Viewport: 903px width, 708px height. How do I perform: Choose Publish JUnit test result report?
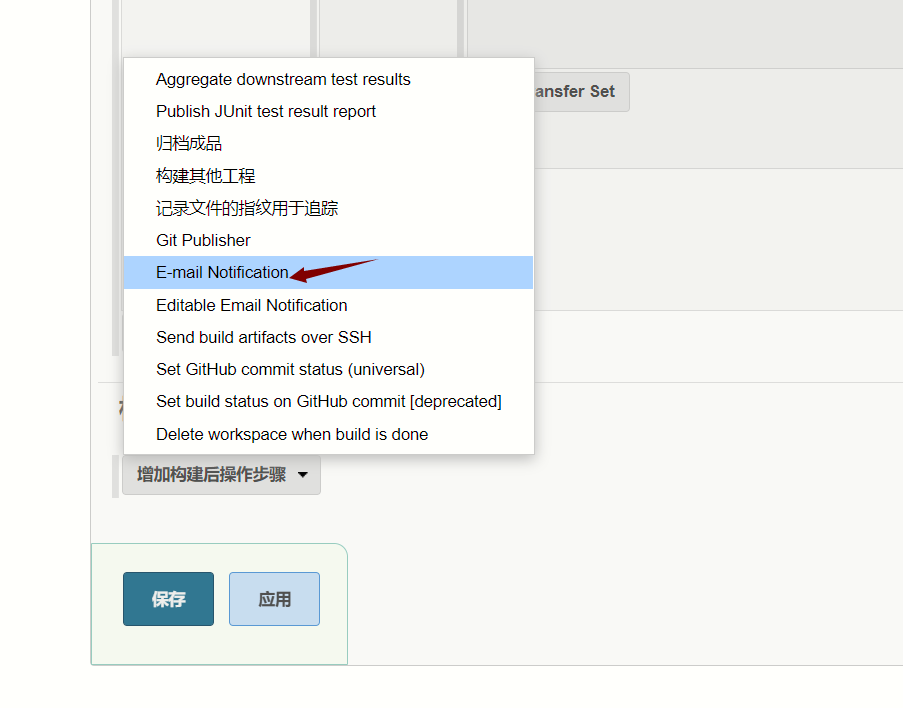(328, 111)
